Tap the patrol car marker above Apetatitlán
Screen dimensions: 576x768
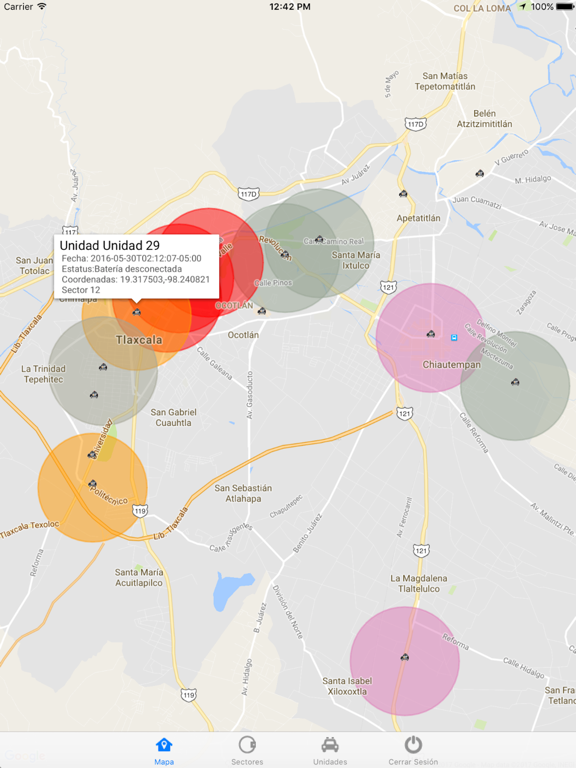403,194
